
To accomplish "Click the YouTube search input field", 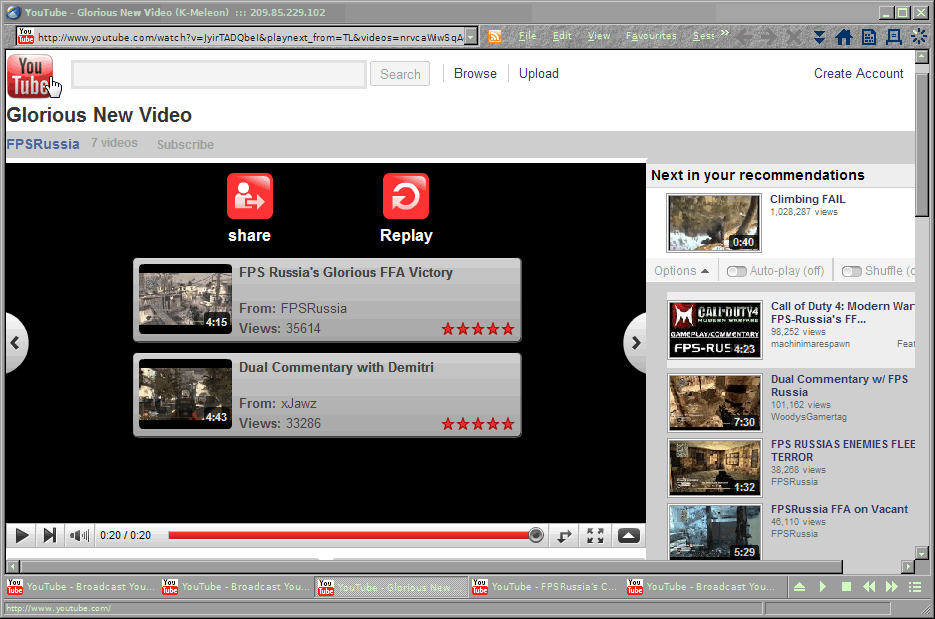I will pyautogui.click(x=219, y=75).
